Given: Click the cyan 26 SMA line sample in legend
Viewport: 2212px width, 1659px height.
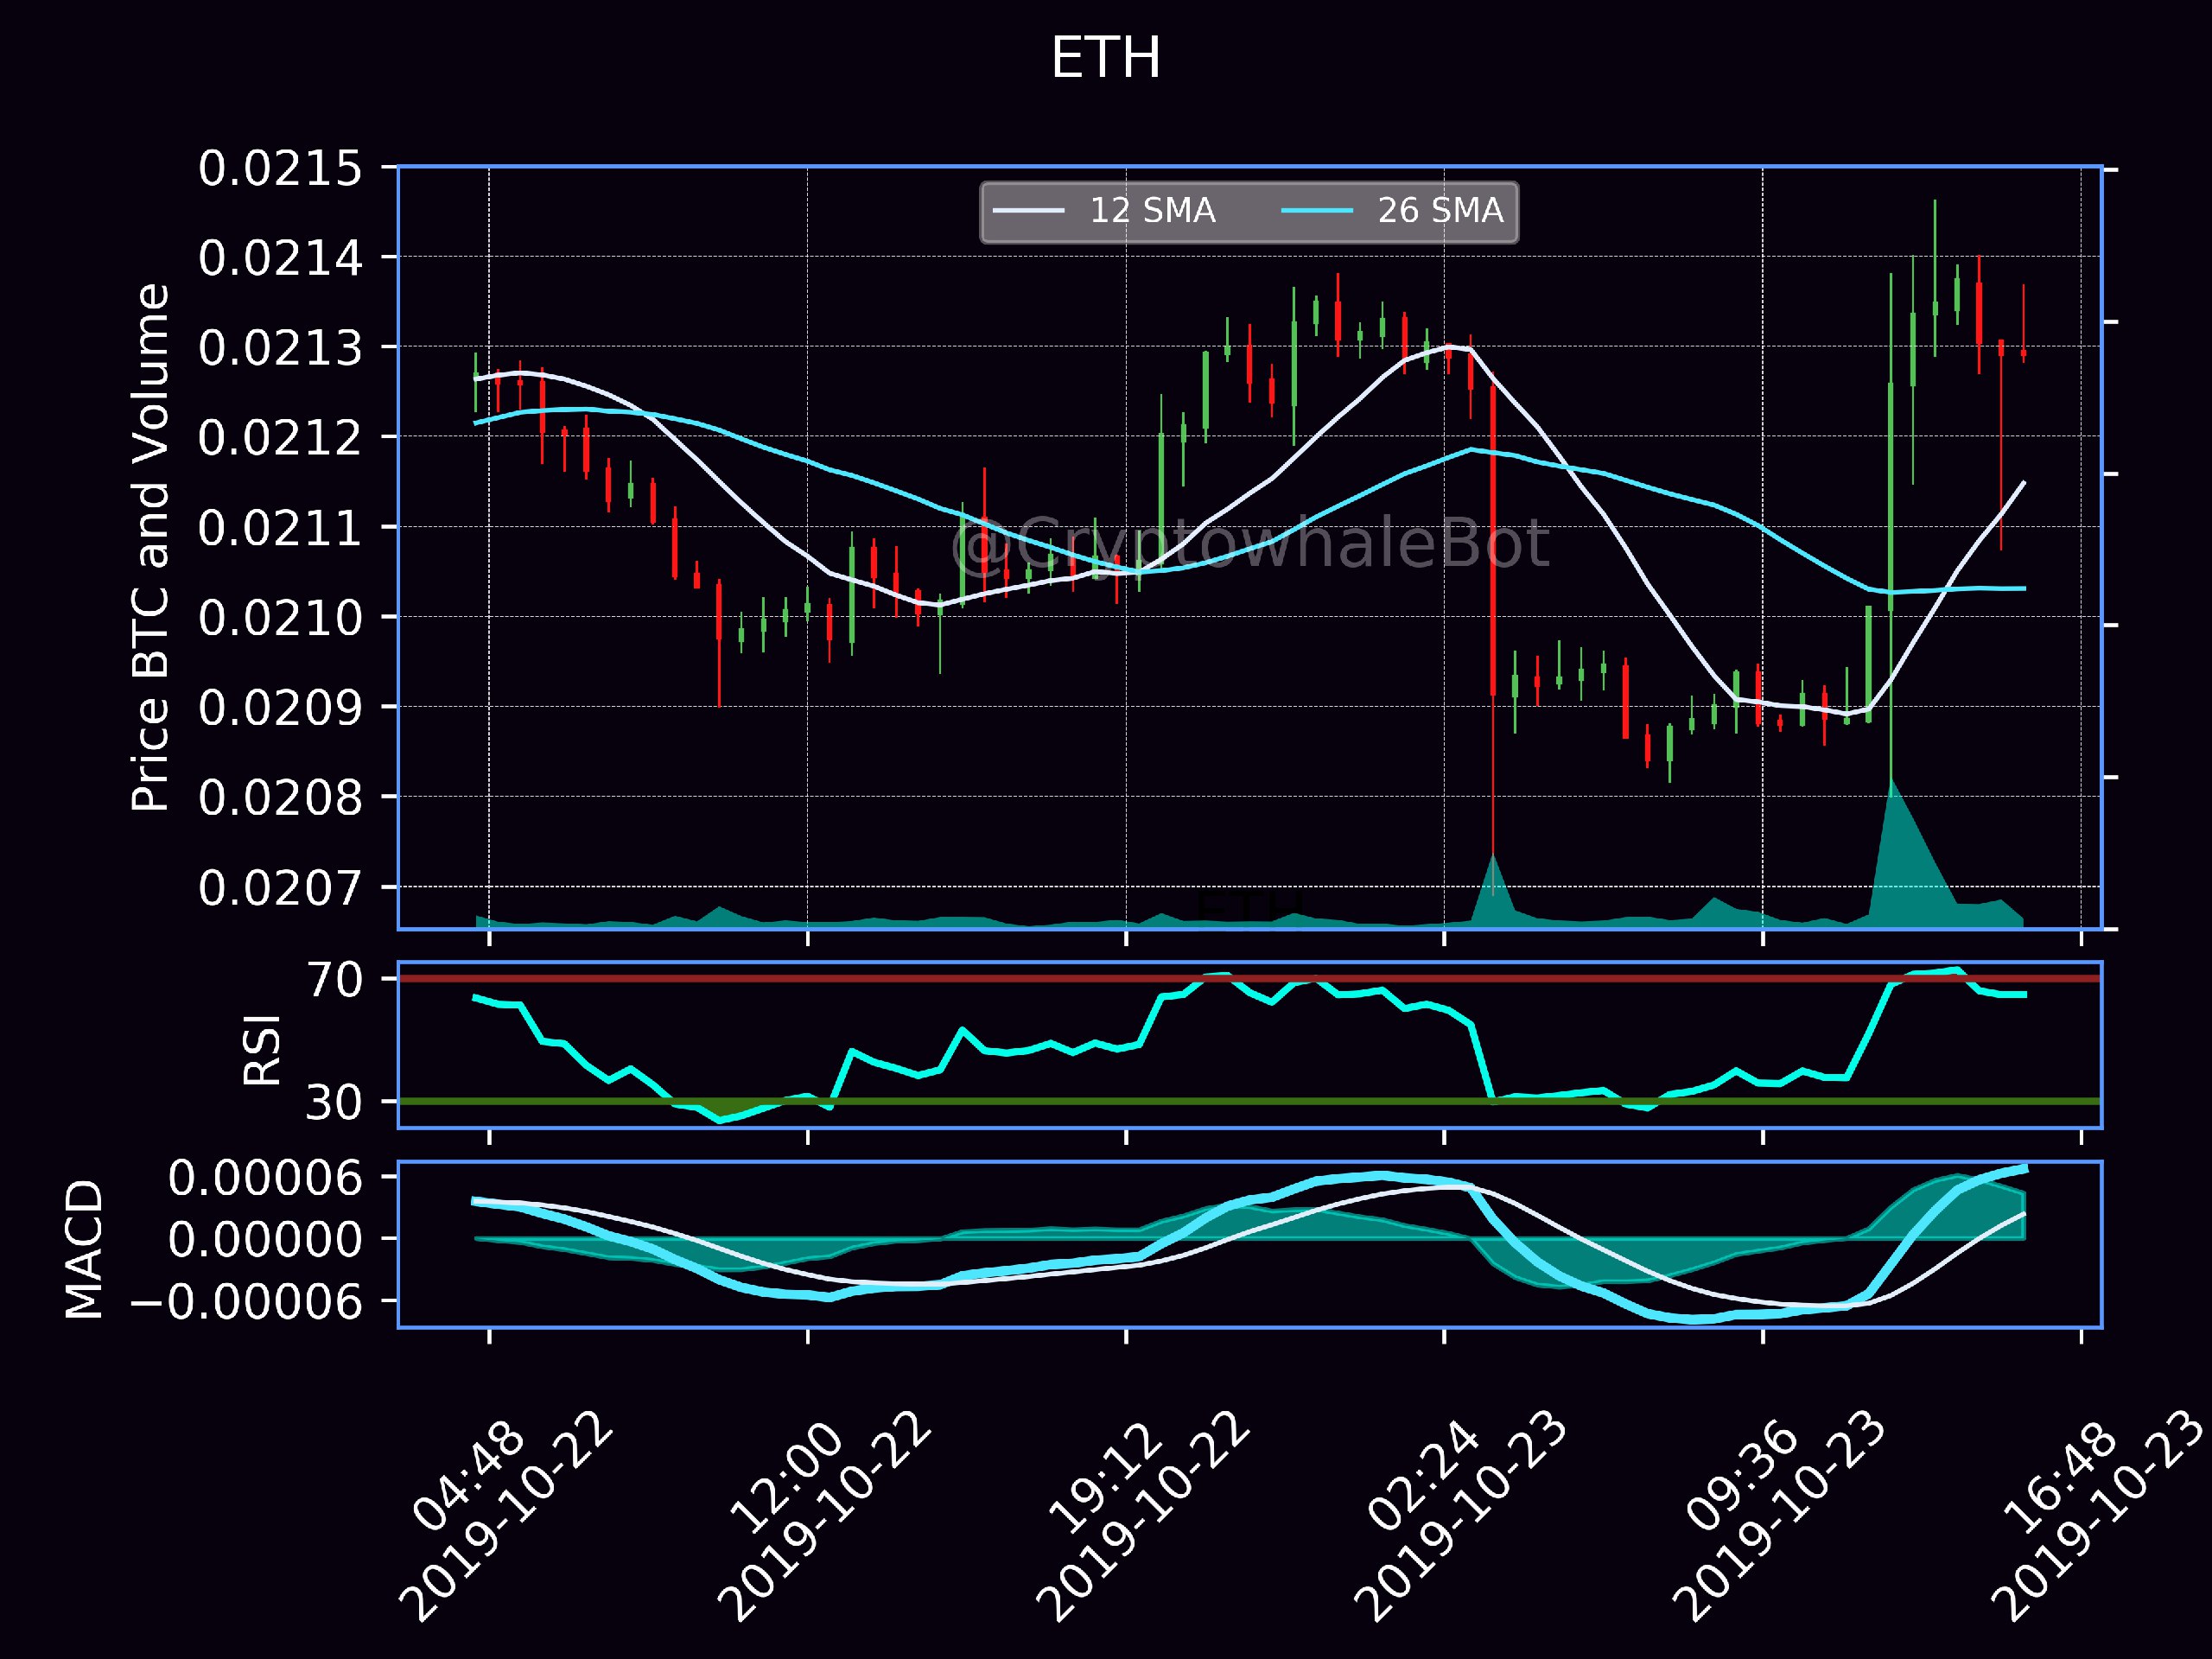Looking at the screenshot, I should pyautogui.click(x=1317, y=211).
